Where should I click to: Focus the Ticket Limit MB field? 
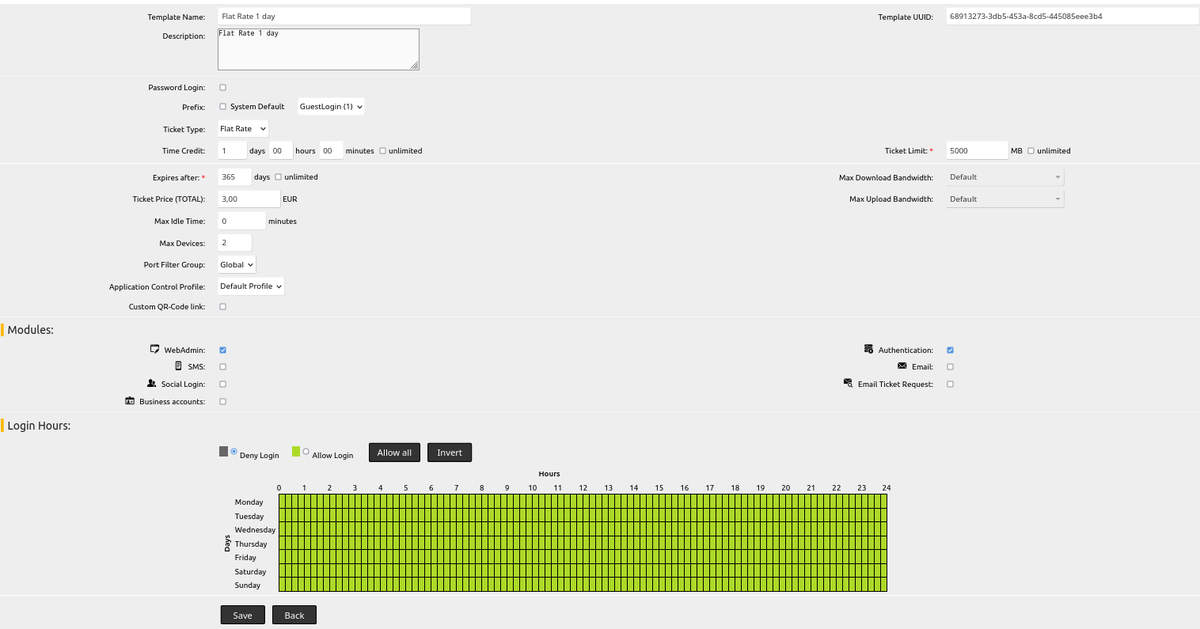click(x=976, y=151)
